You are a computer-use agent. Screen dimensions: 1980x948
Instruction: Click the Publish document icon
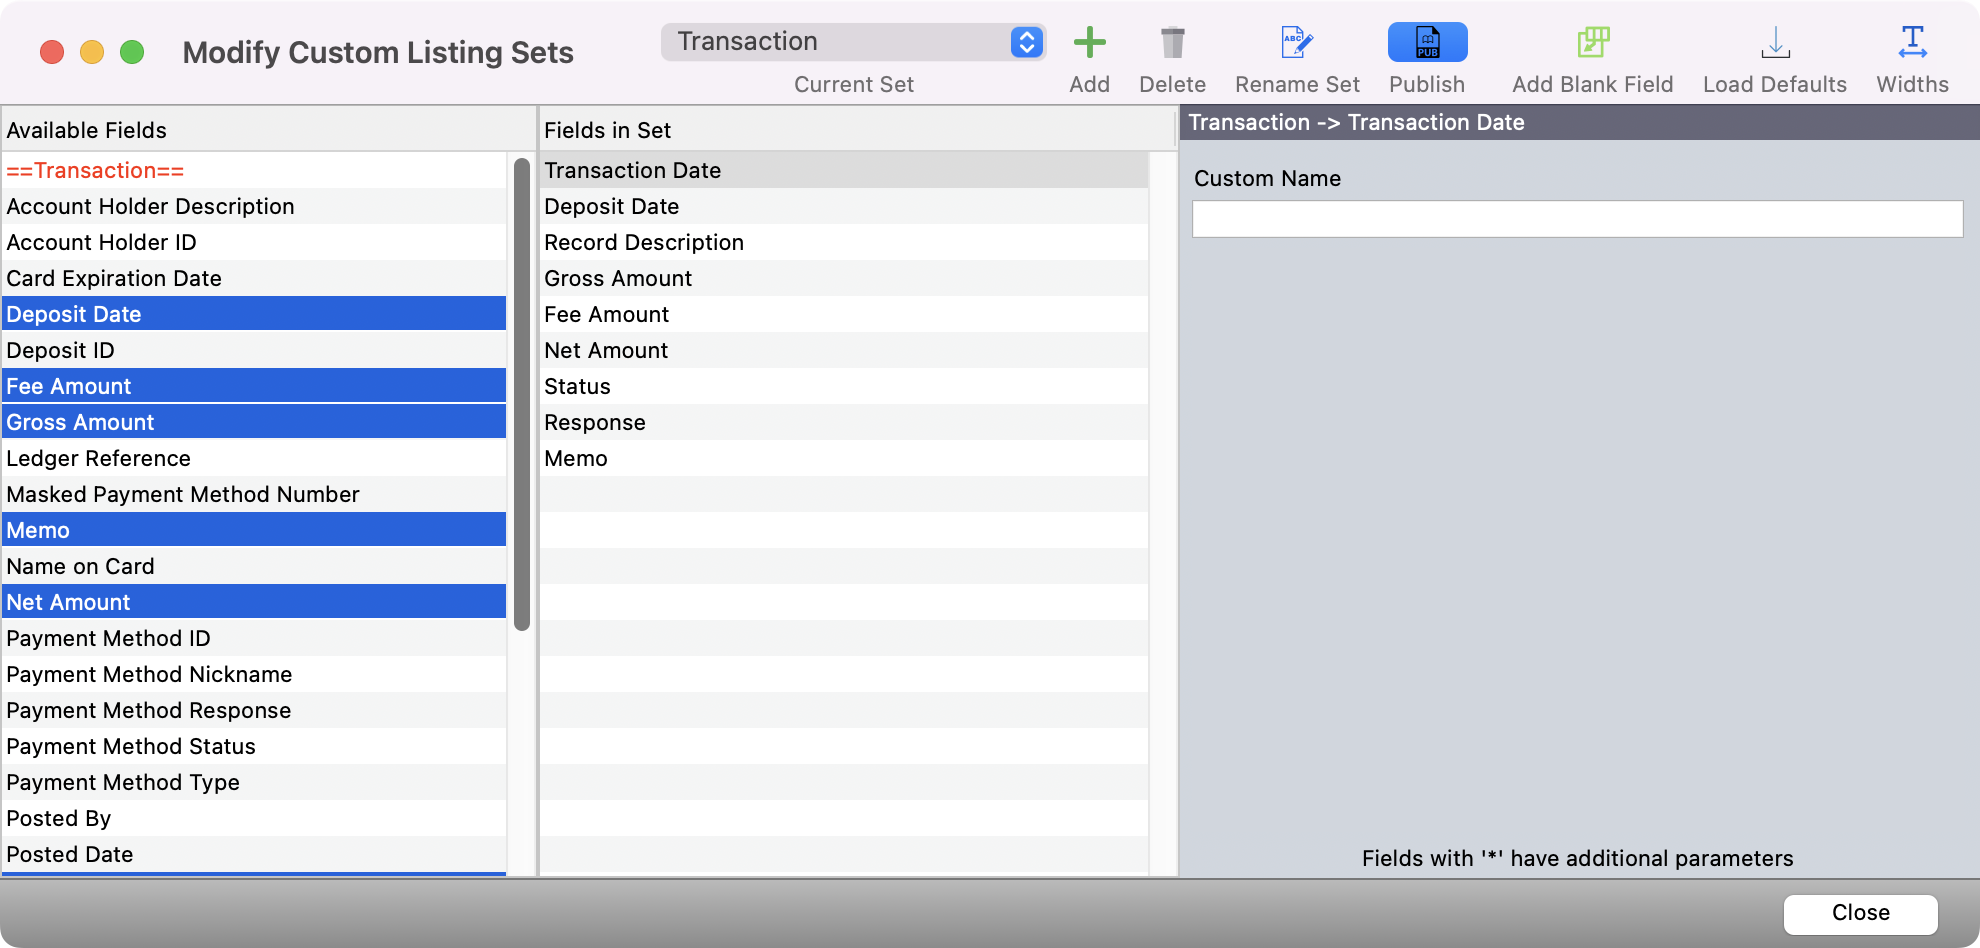1426,42
